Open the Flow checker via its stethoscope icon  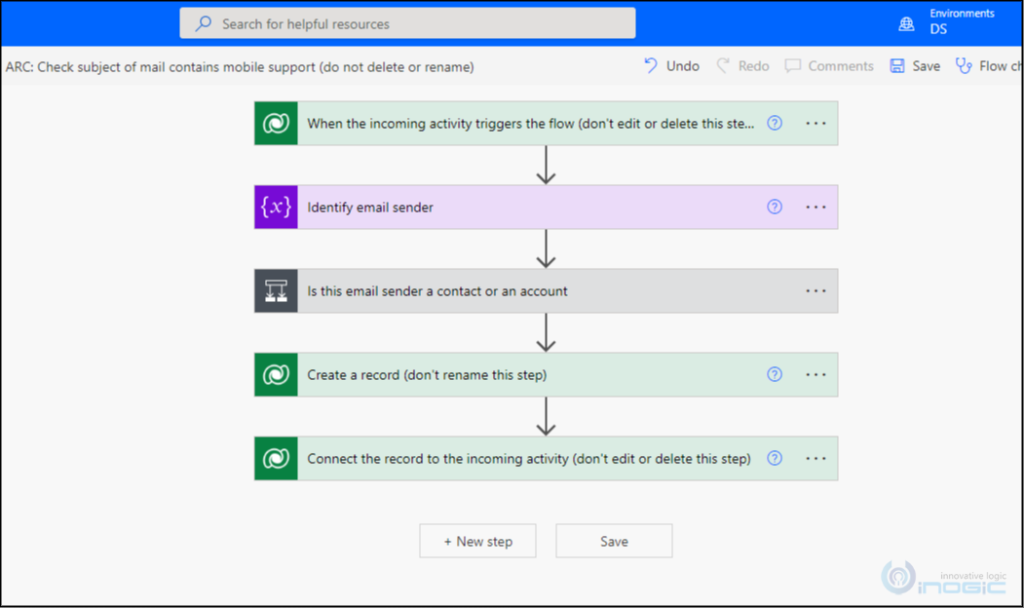(962, 65)
